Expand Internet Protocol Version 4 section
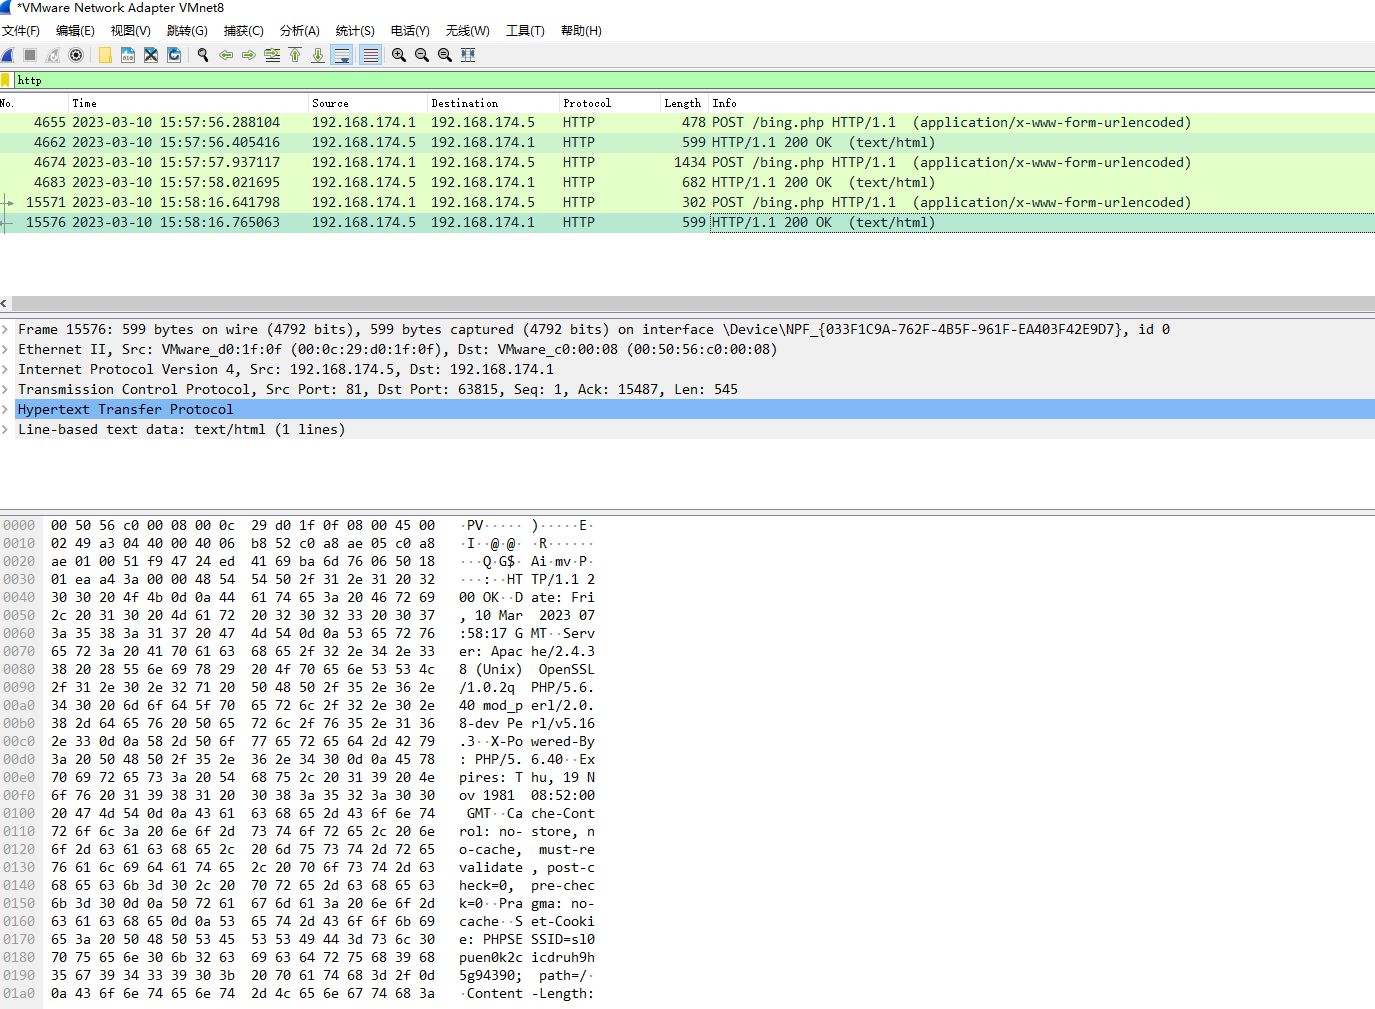The image size is (1375, 1009). (x=6, y=369)
